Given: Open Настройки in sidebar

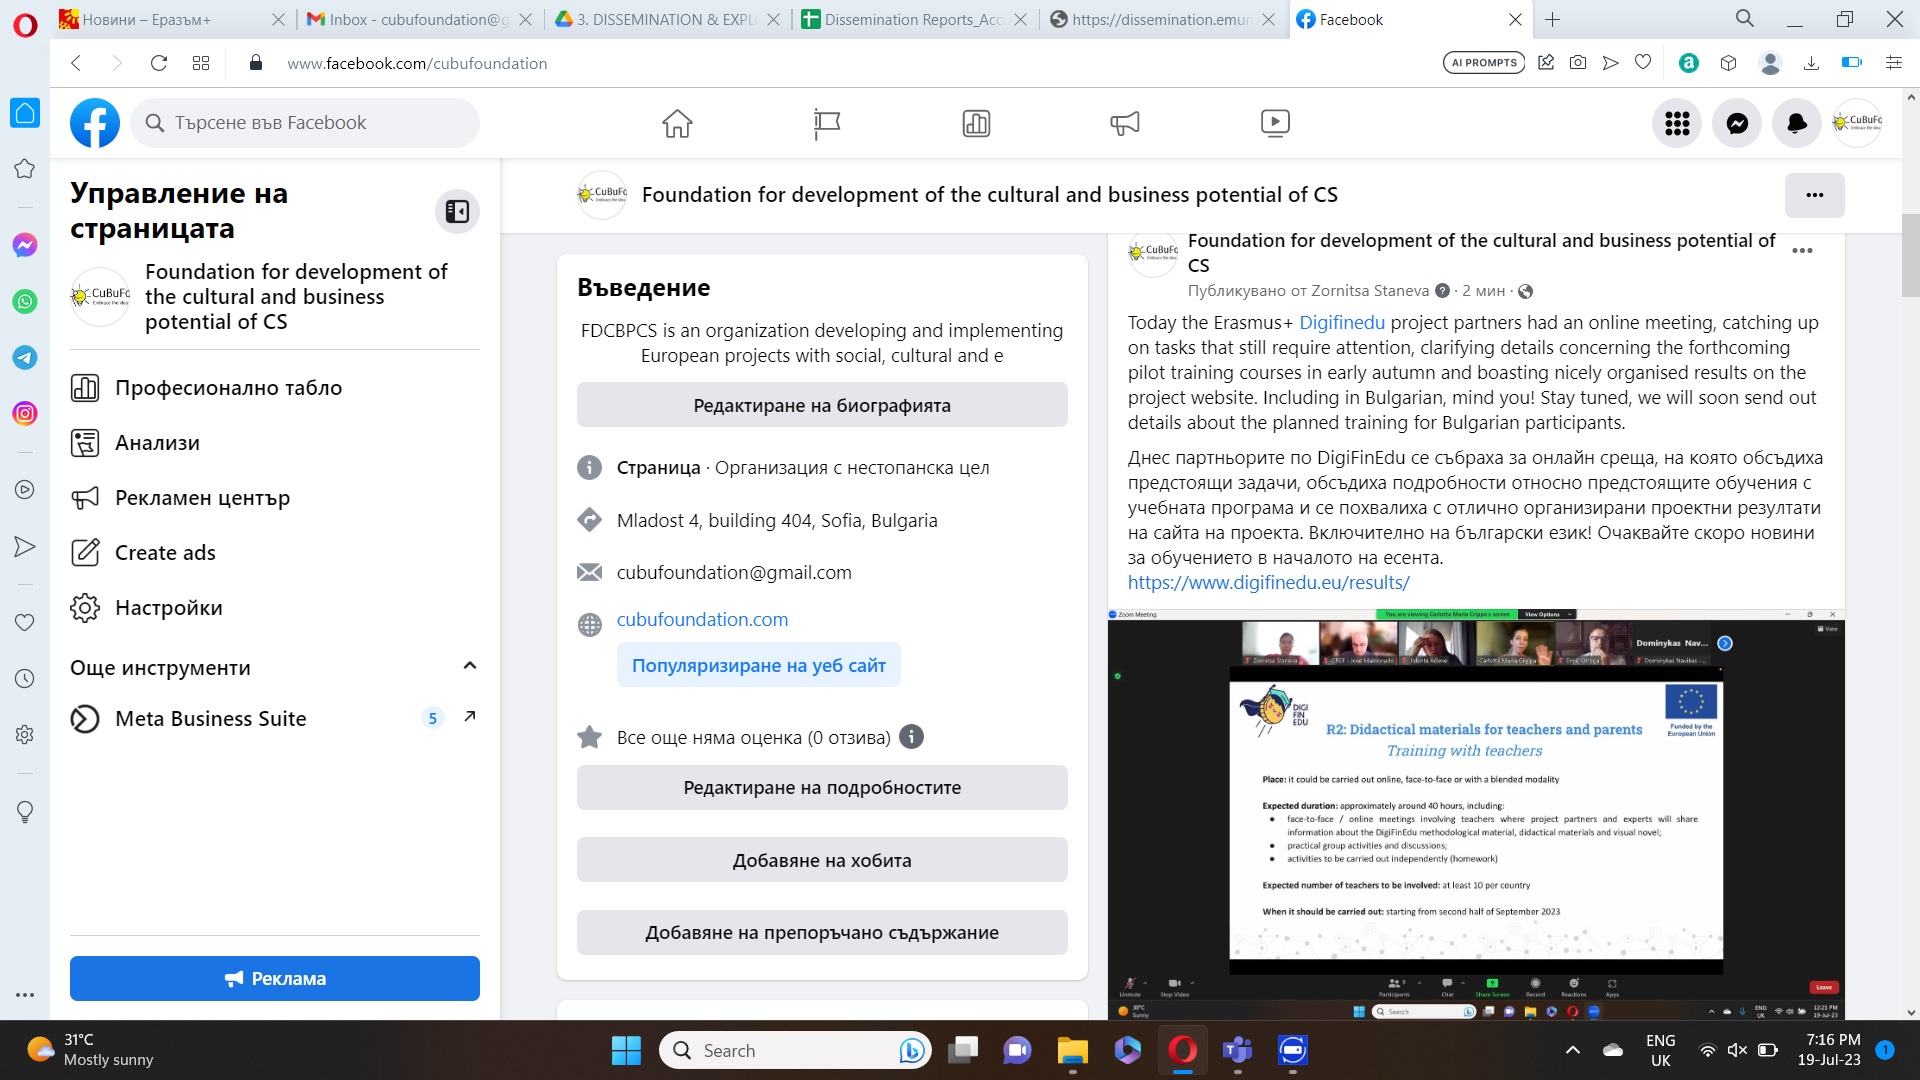Looking at the screenshot, I should 275,608.
